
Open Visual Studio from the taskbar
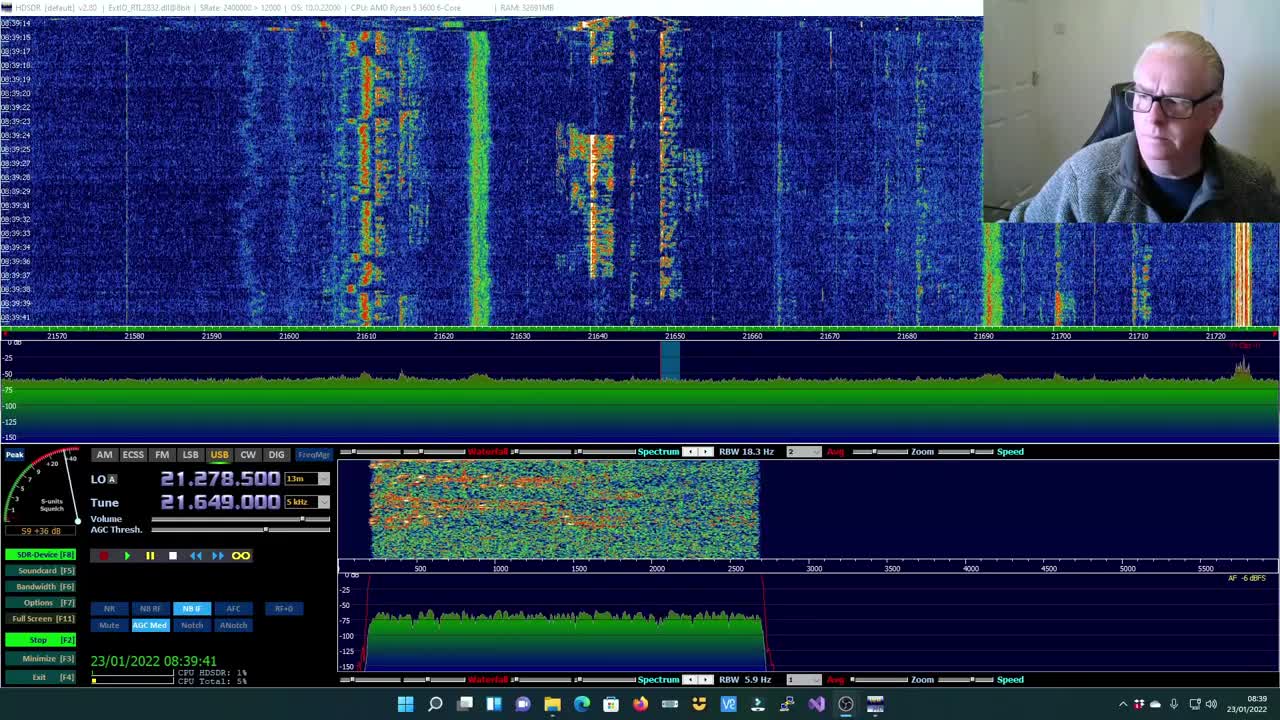click(817, 704)
